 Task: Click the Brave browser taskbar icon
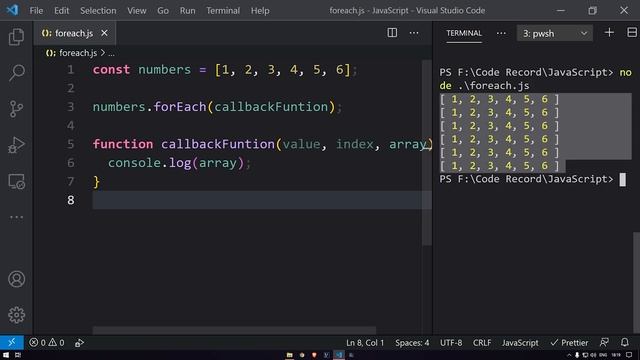tap(314, 355)
